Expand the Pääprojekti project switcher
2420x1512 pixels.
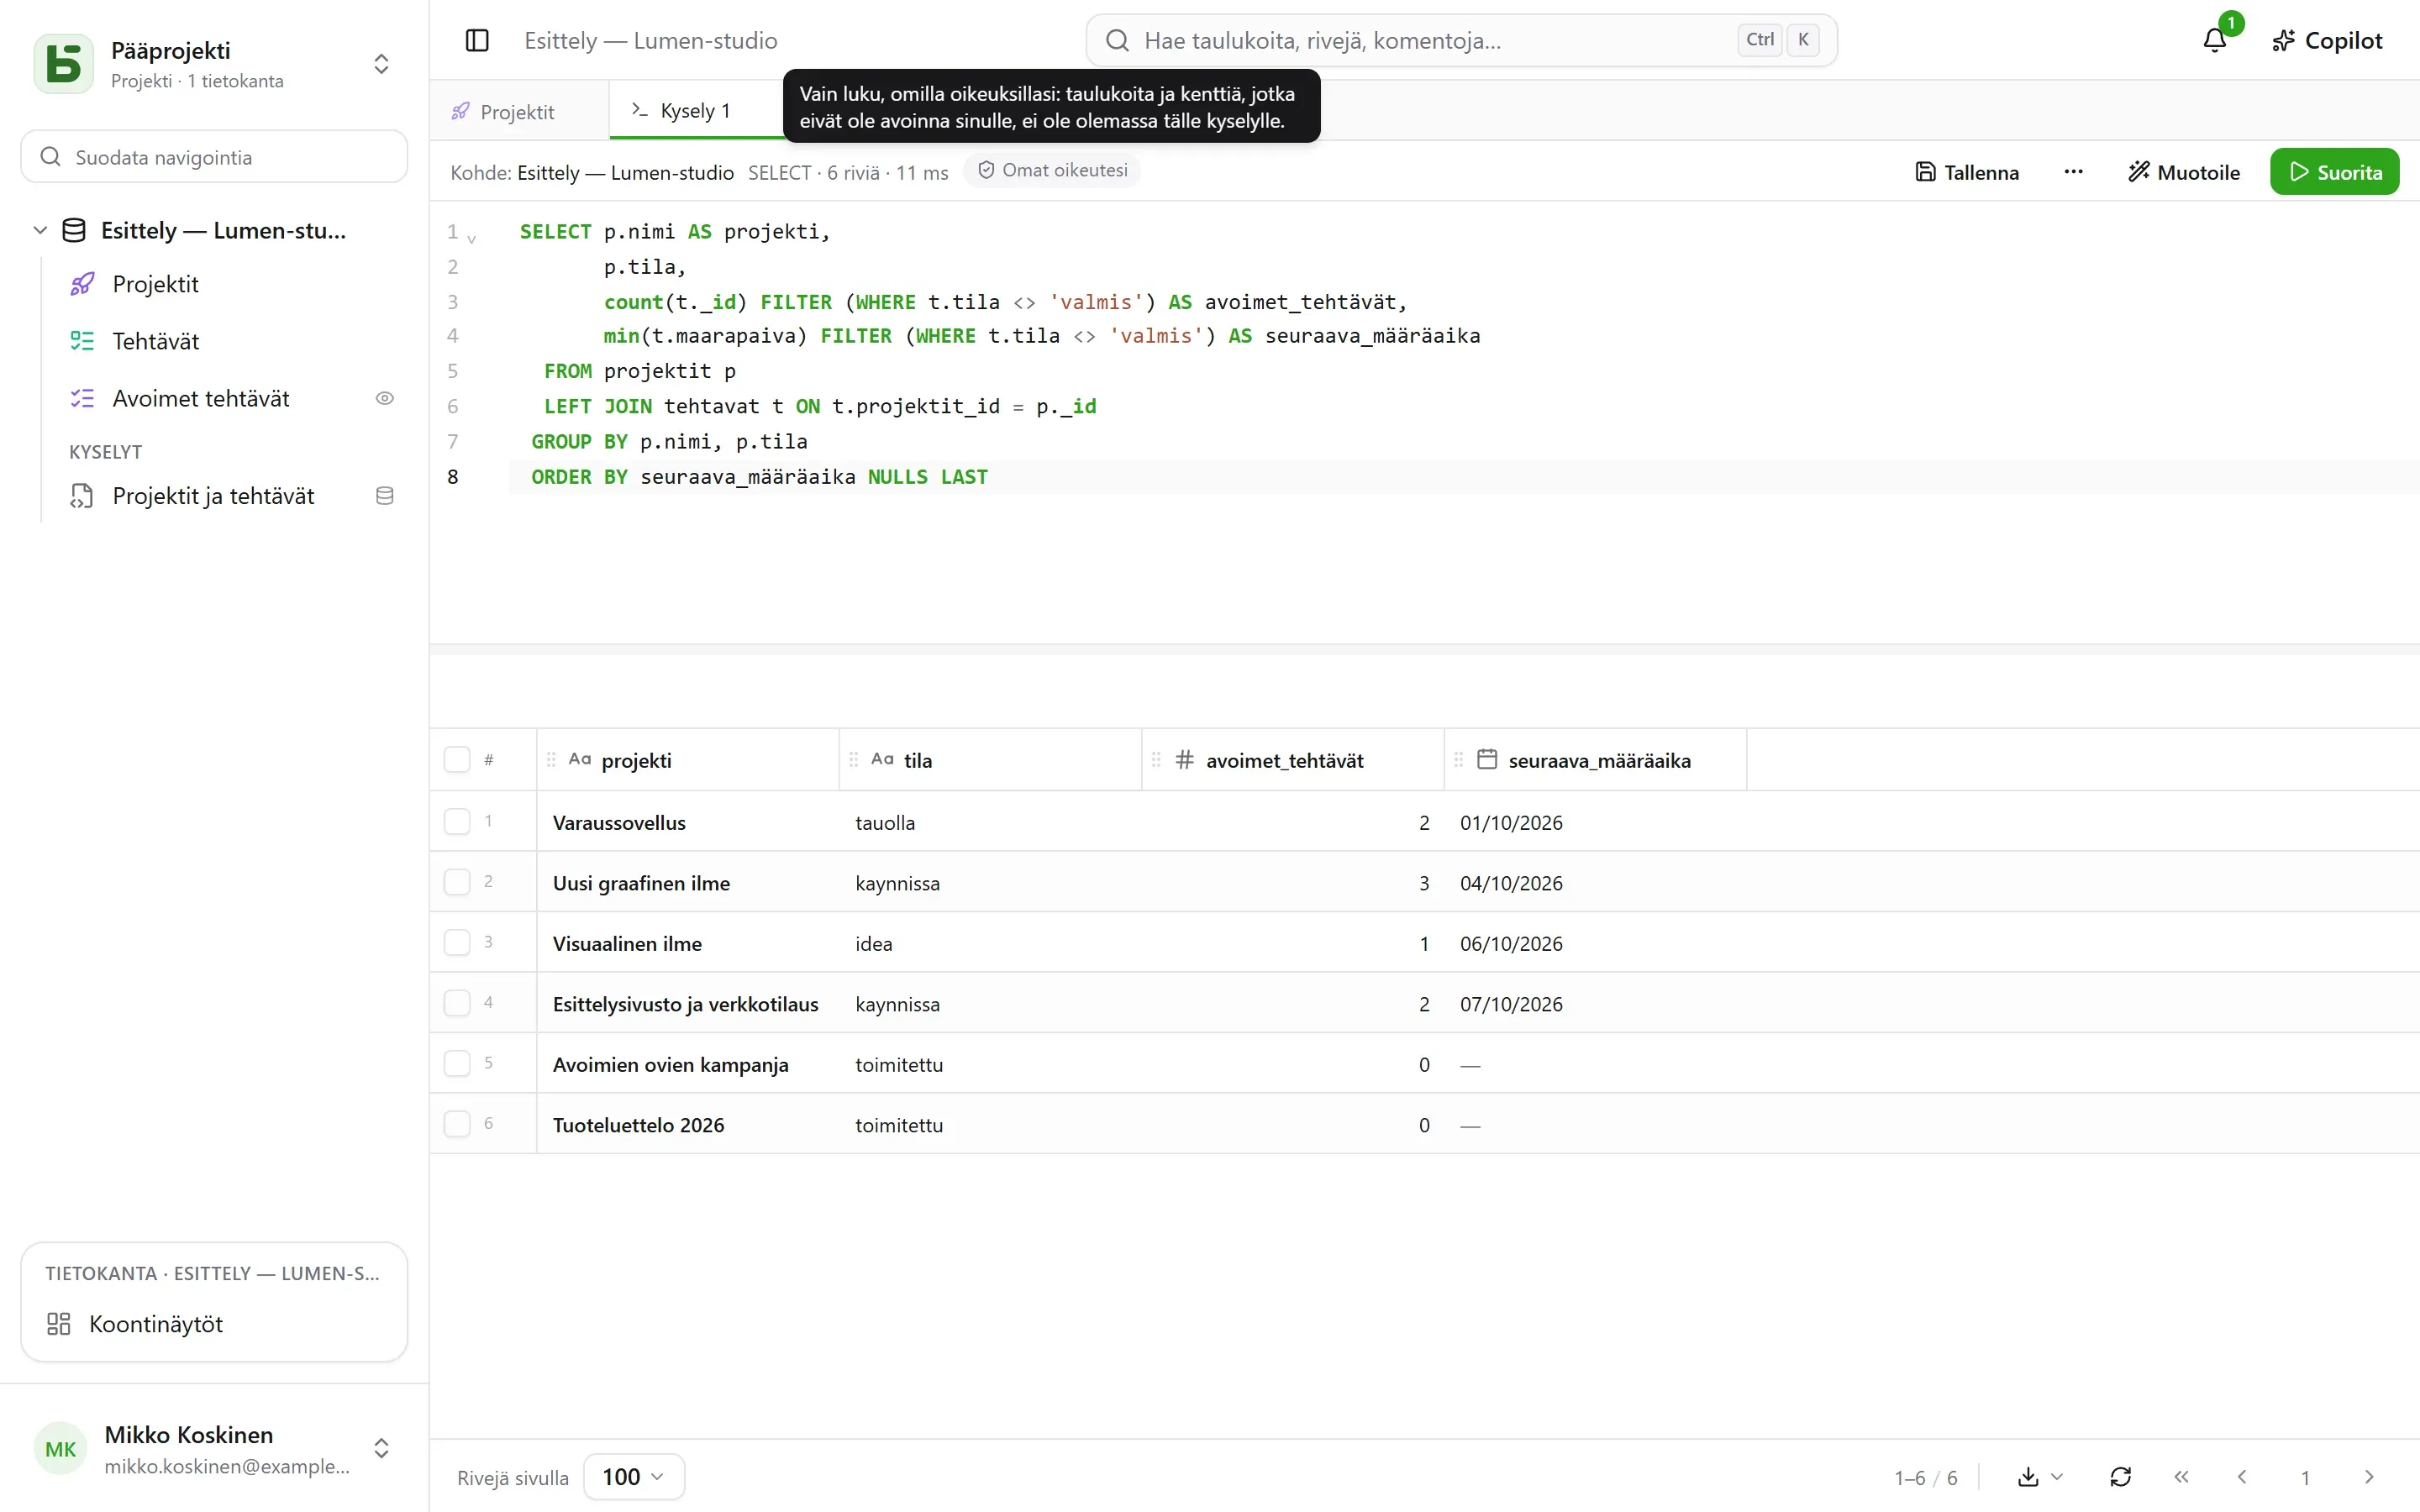[x=381, y=64]
